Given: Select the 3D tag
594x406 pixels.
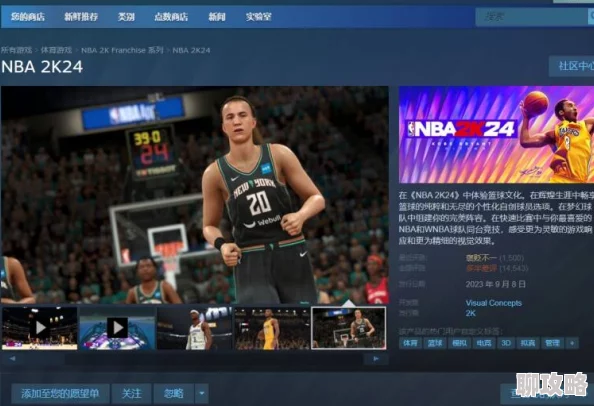Looking at the screenshot, I should (506, 343).
